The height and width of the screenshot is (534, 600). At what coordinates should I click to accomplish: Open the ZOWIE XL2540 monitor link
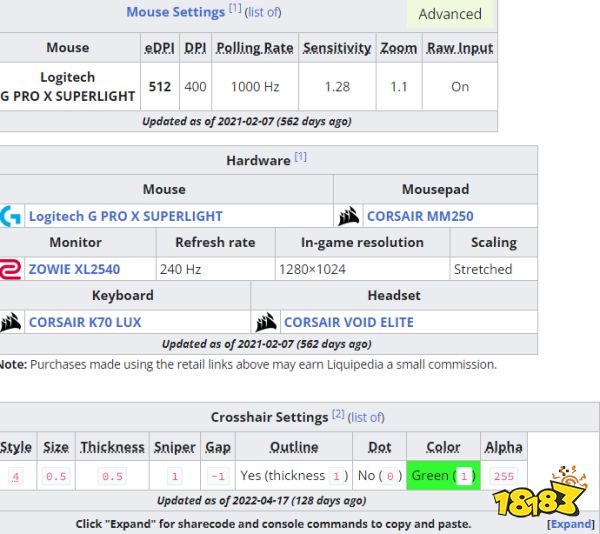click(75, 269)
